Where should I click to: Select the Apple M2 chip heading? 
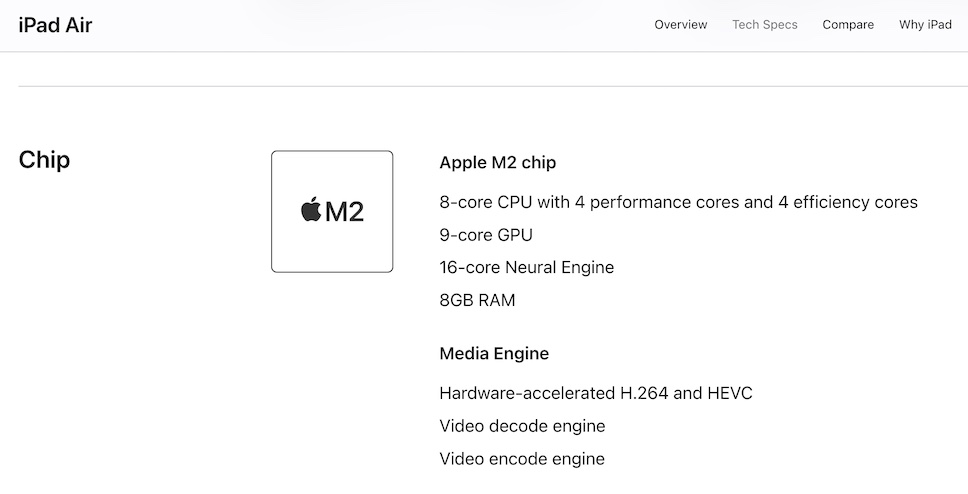point(497,163)
